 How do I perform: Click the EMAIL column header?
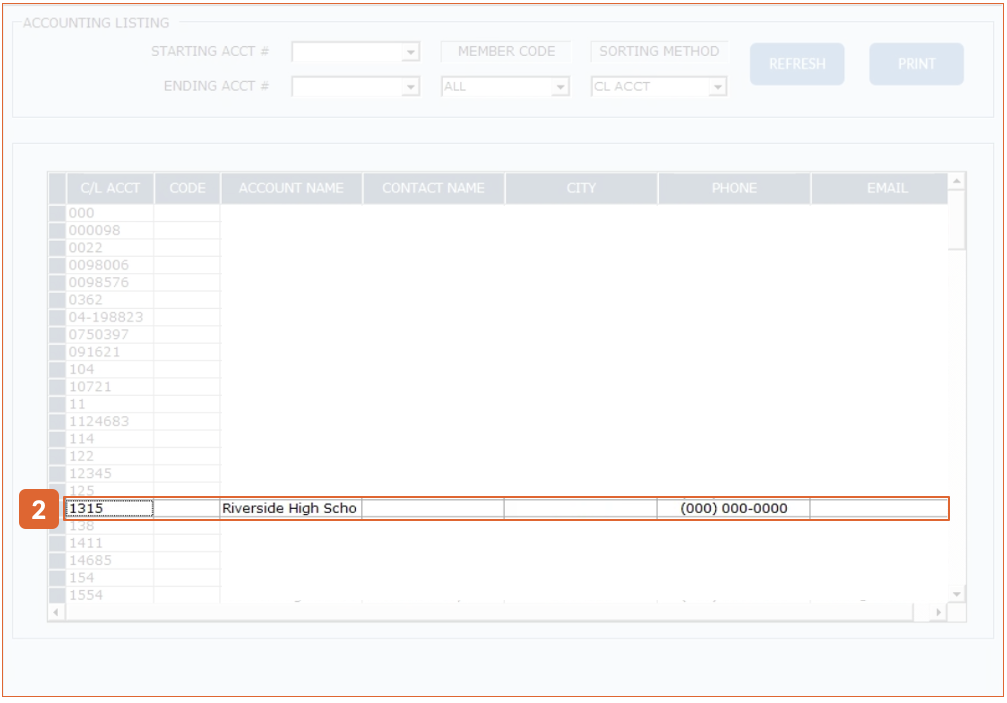pyautogui.click(x=879, y=188)
